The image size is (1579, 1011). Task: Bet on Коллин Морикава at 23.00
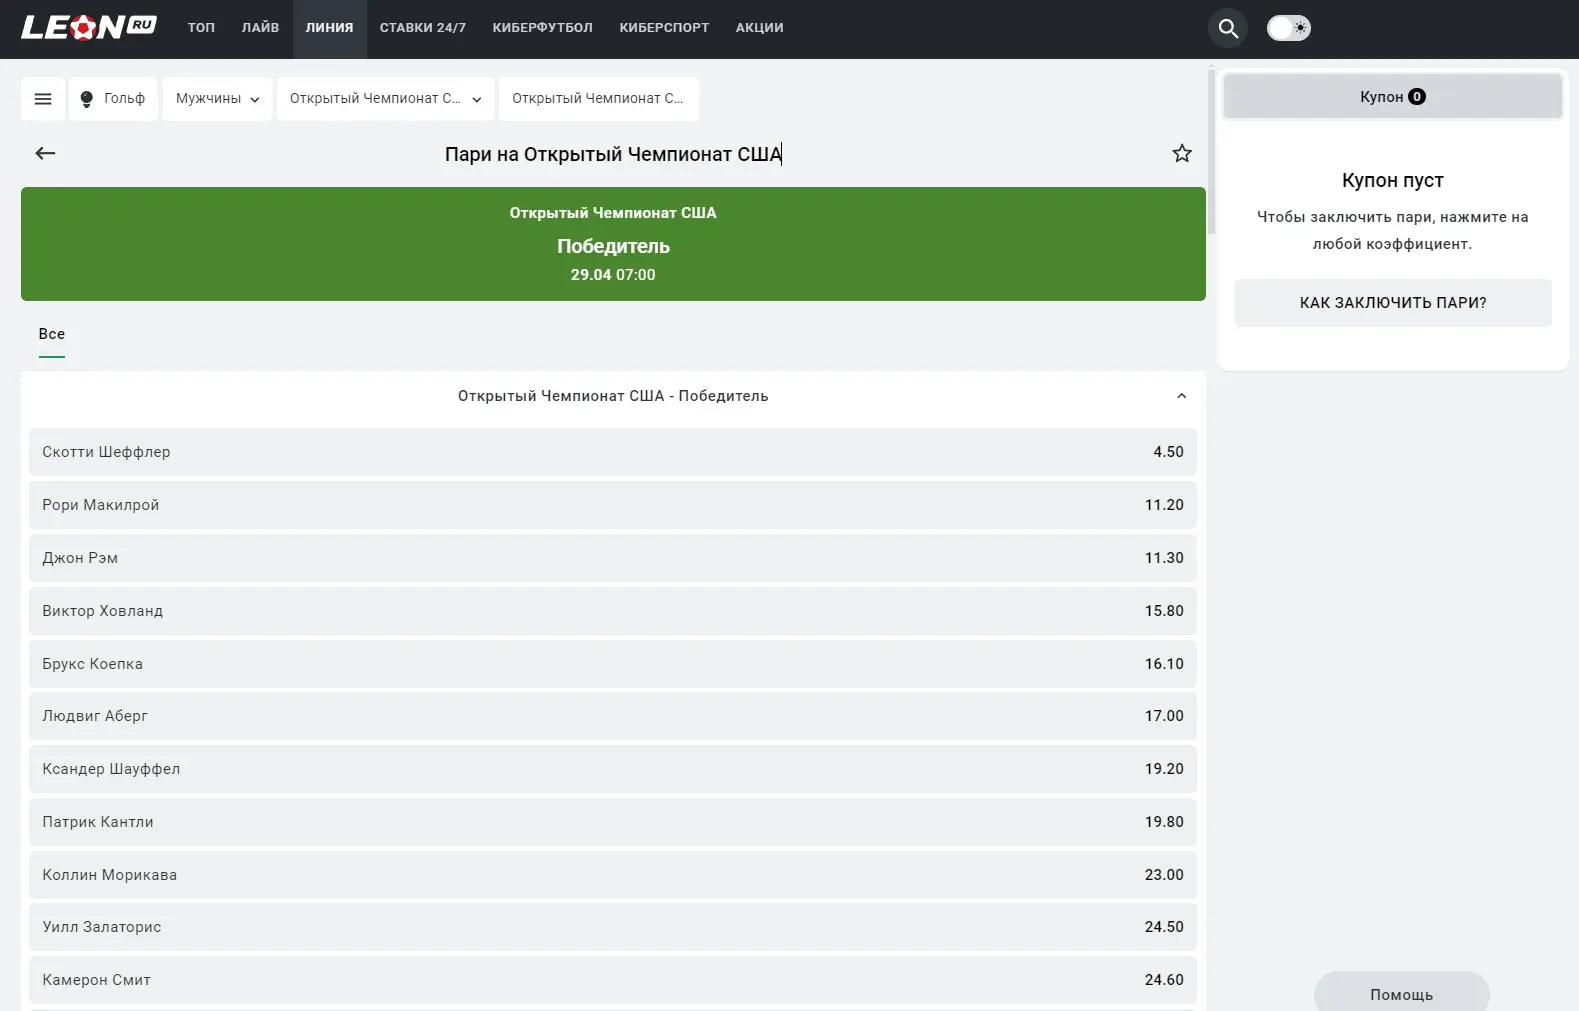pos(612,875)
